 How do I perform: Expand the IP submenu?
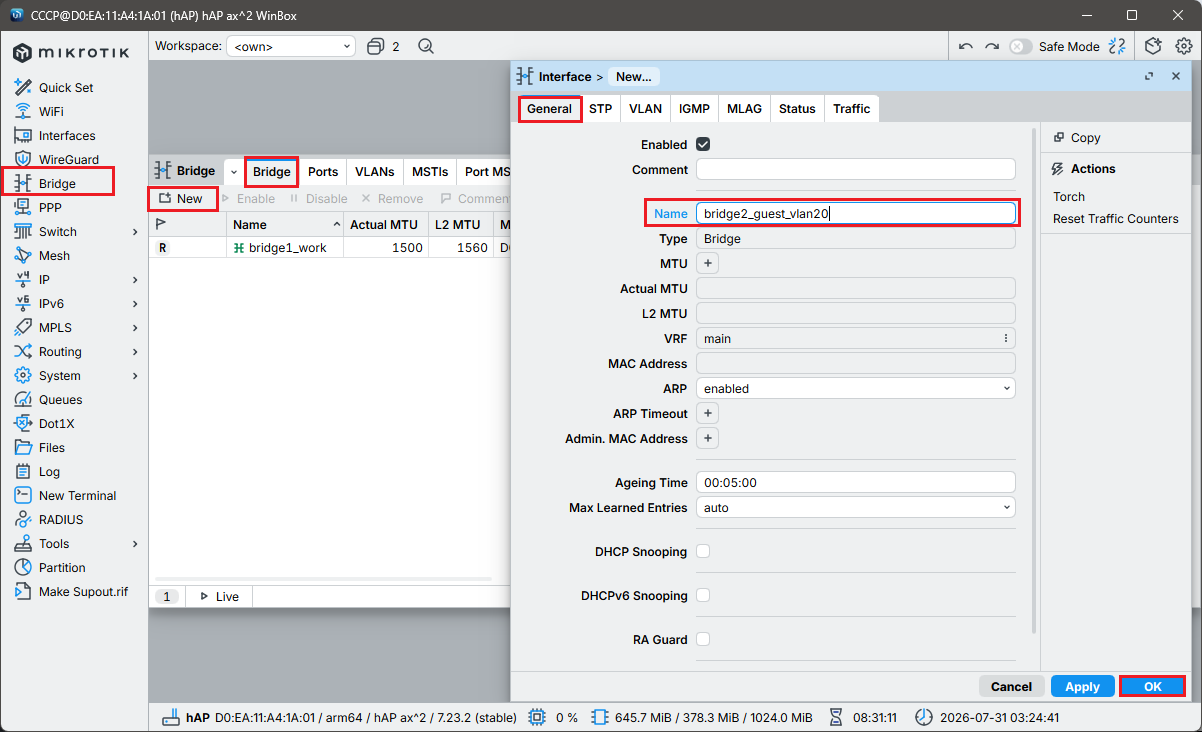click(135, 279)
